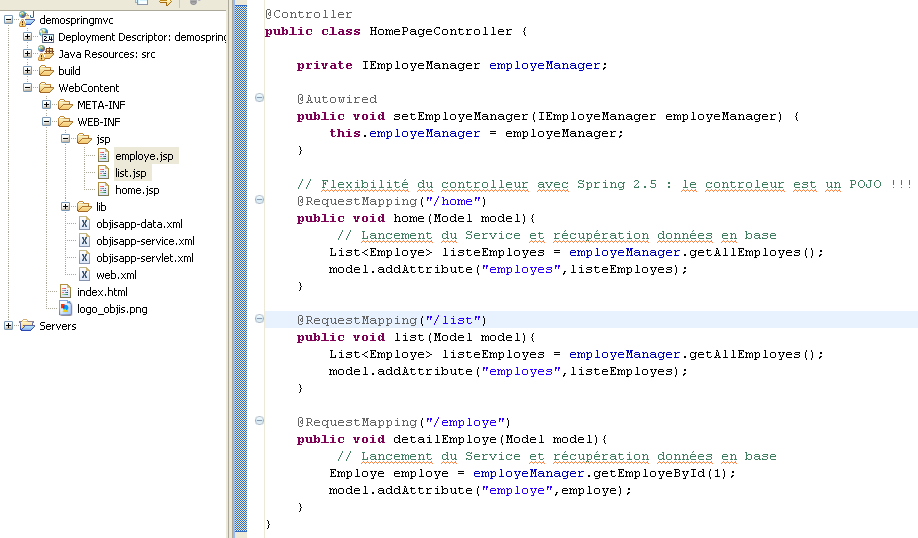Click the build folder icon
918x538 pixels.
(46, 71)
